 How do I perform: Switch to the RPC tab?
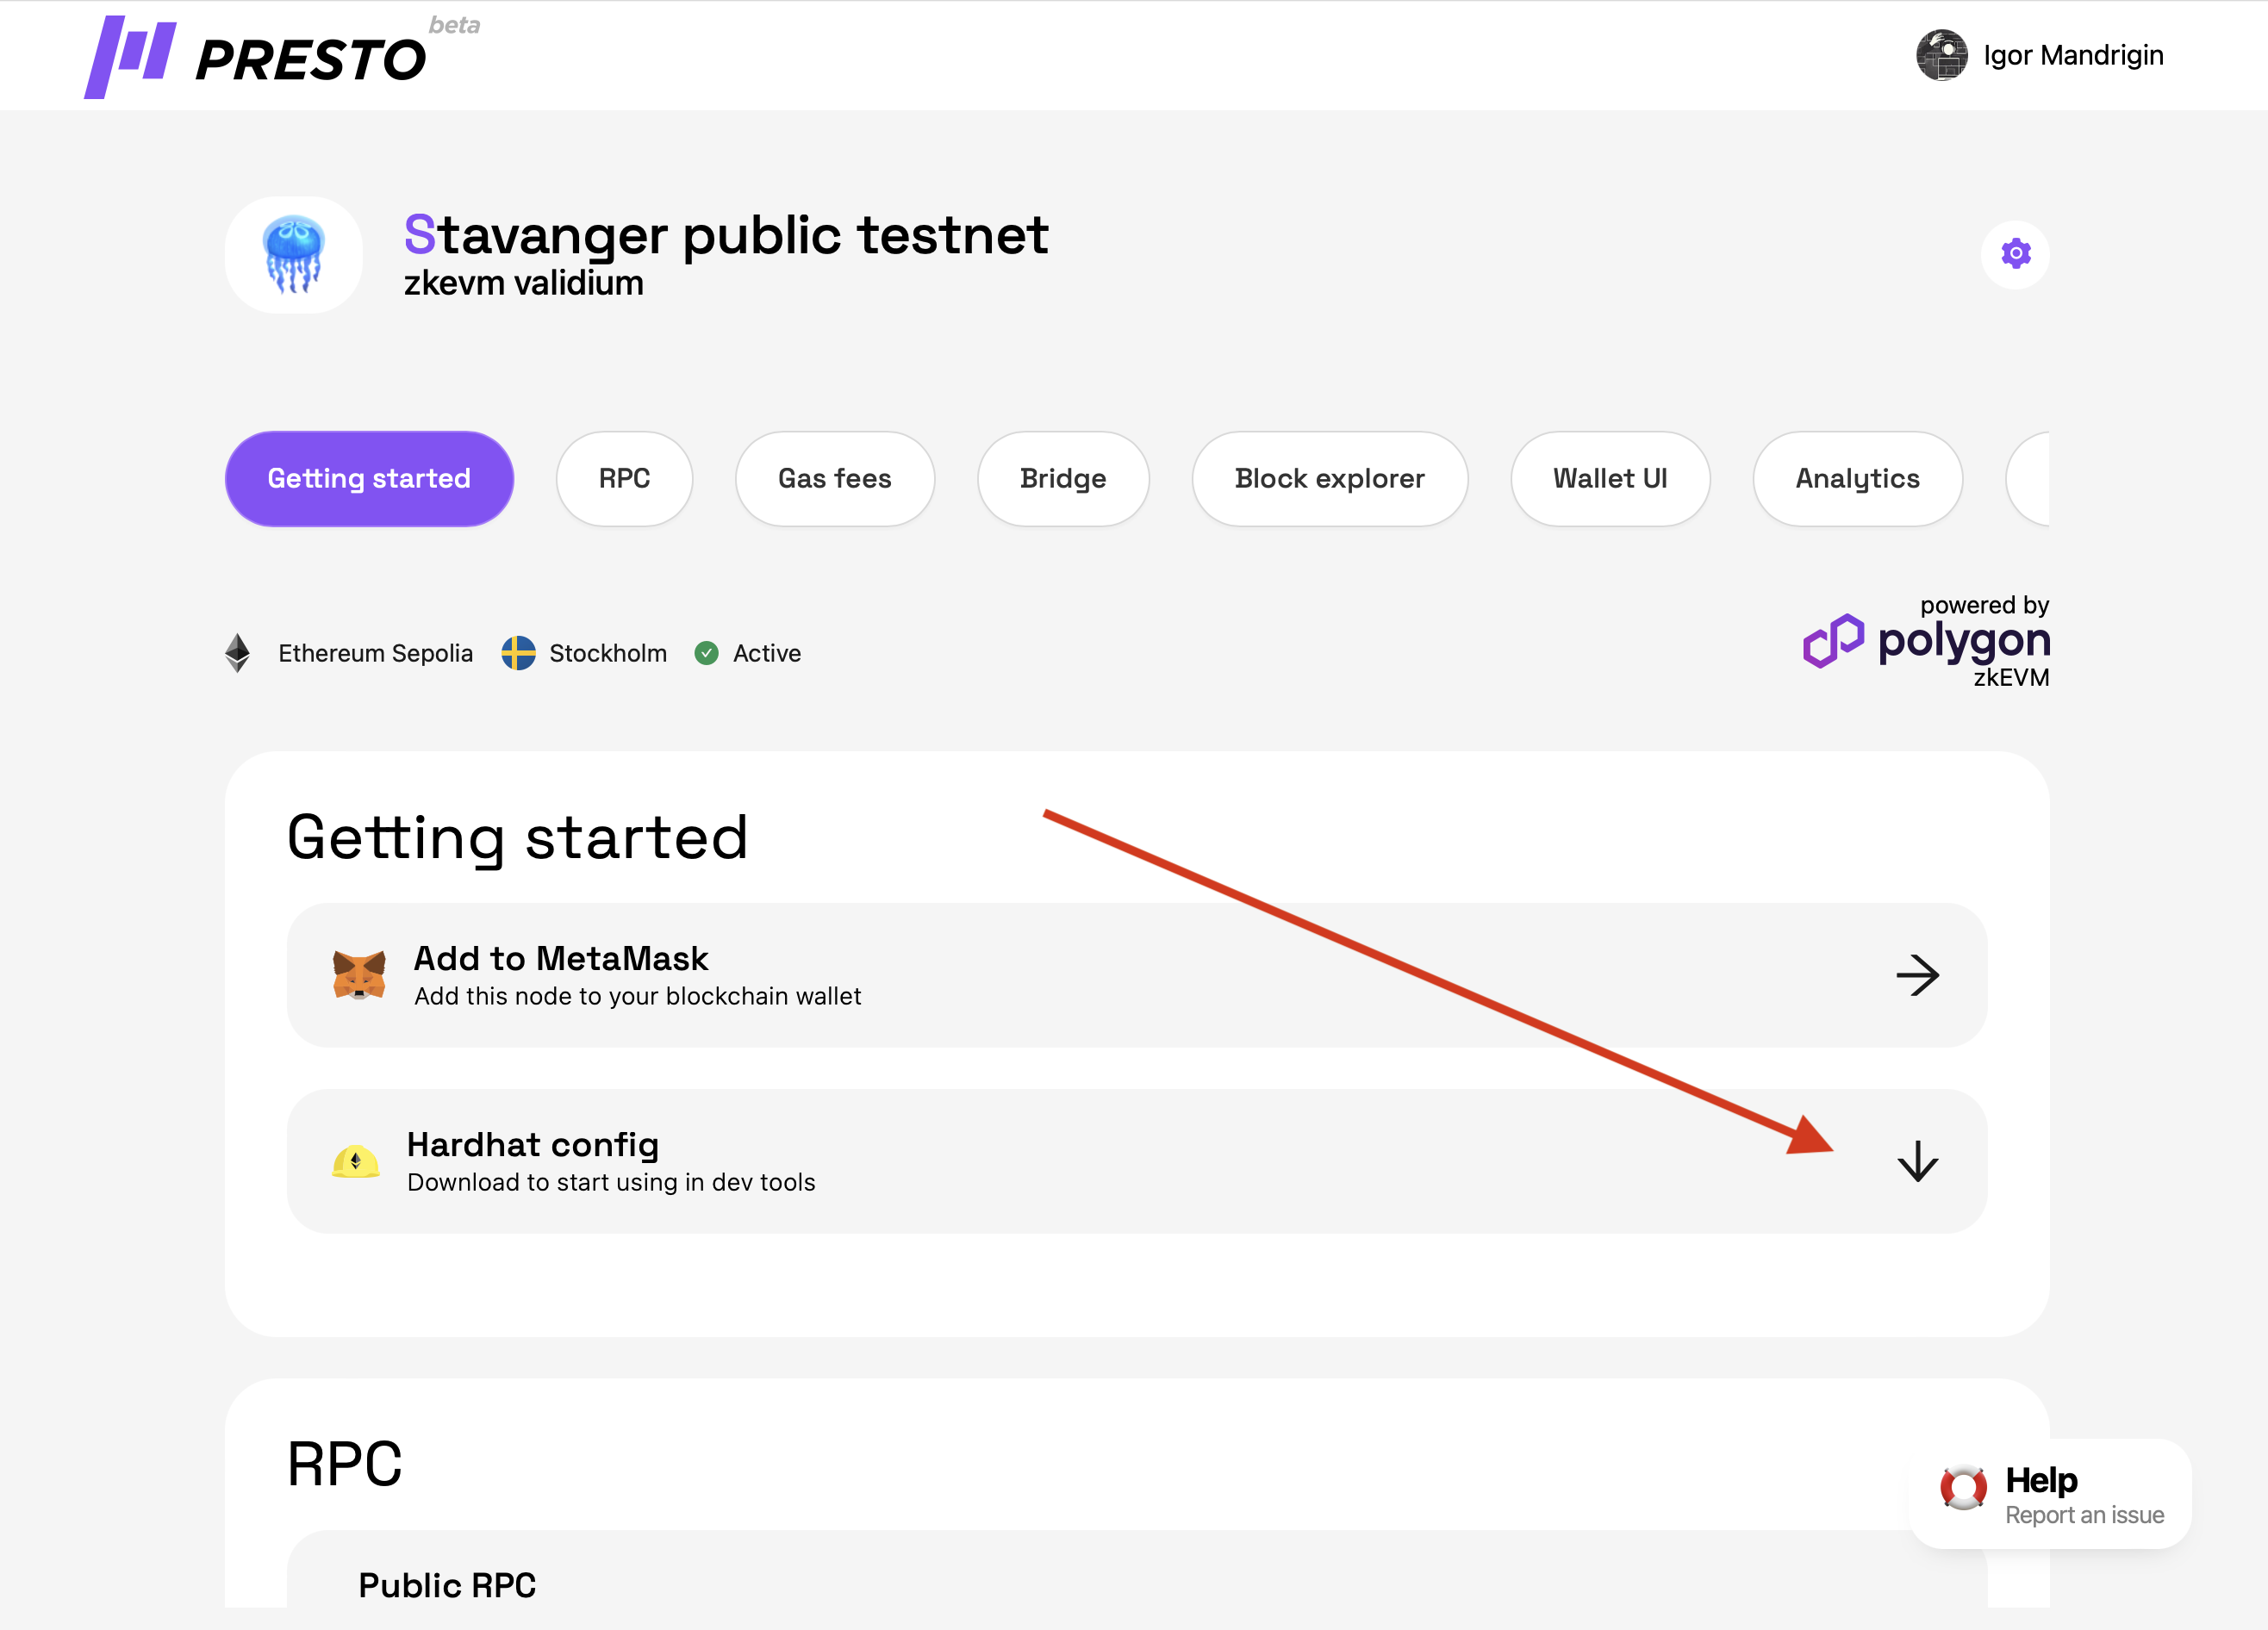point(624,479)
